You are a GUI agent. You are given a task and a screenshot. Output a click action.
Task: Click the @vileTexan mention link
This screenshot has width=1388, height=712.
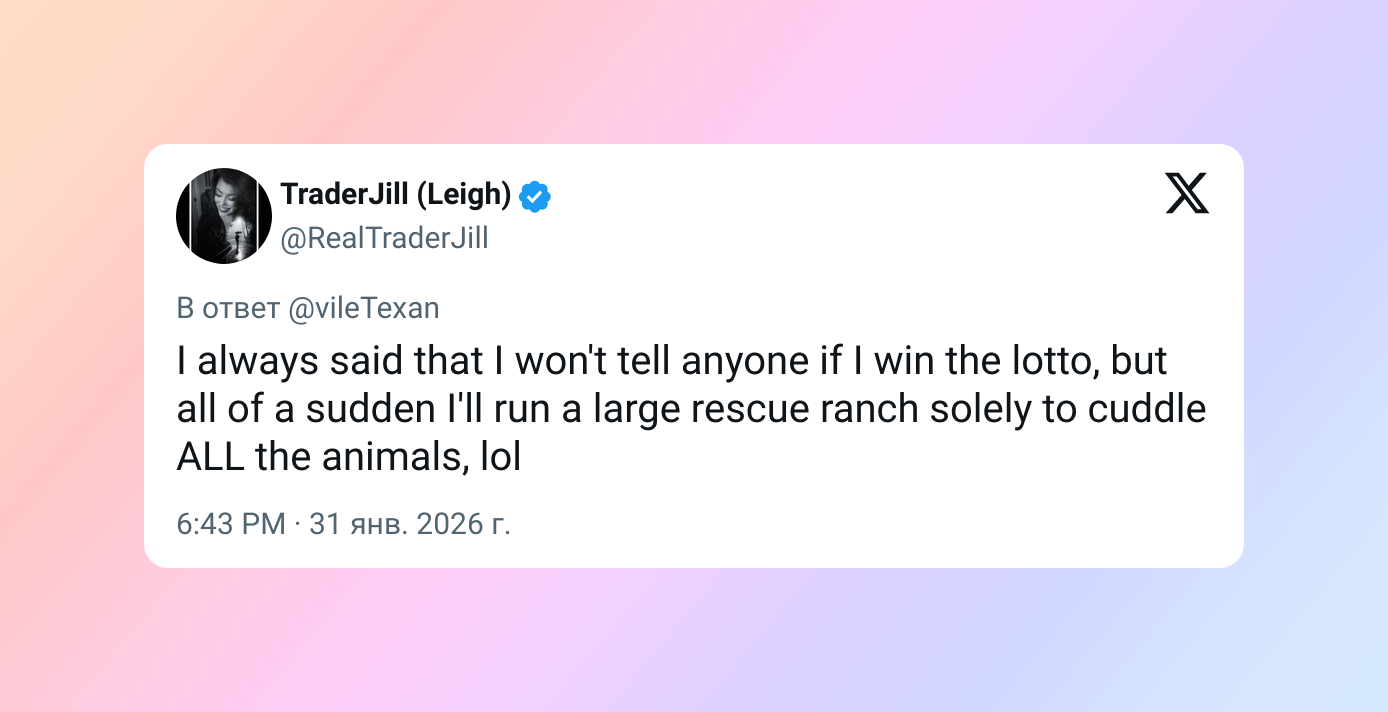tap(363, 308)
